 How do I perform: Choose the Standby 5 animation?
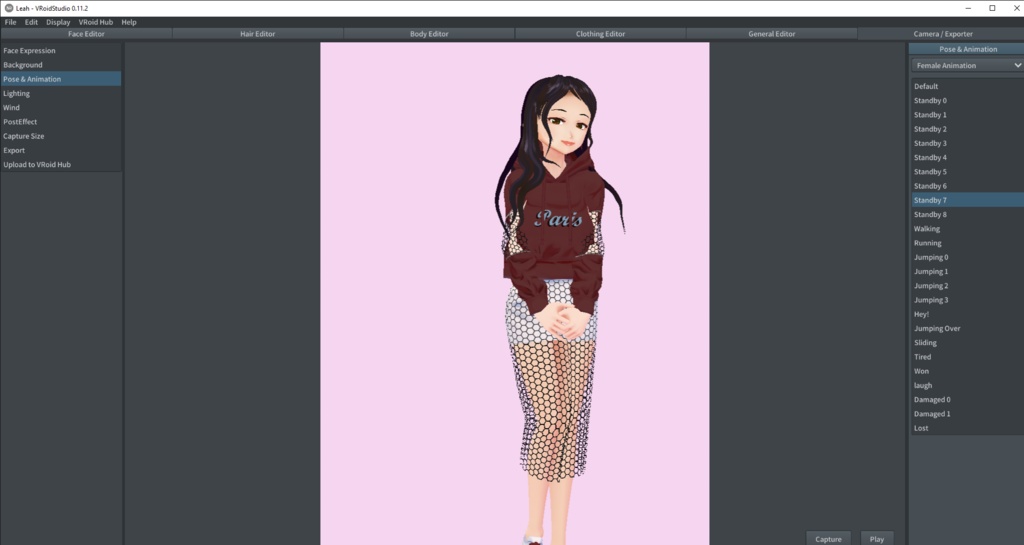[967, 172]
